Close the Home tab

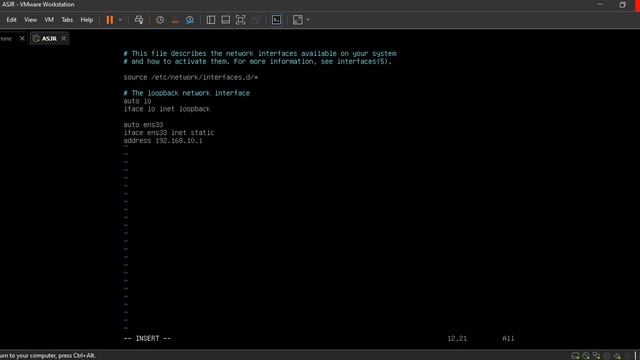(x=22, y=38)
